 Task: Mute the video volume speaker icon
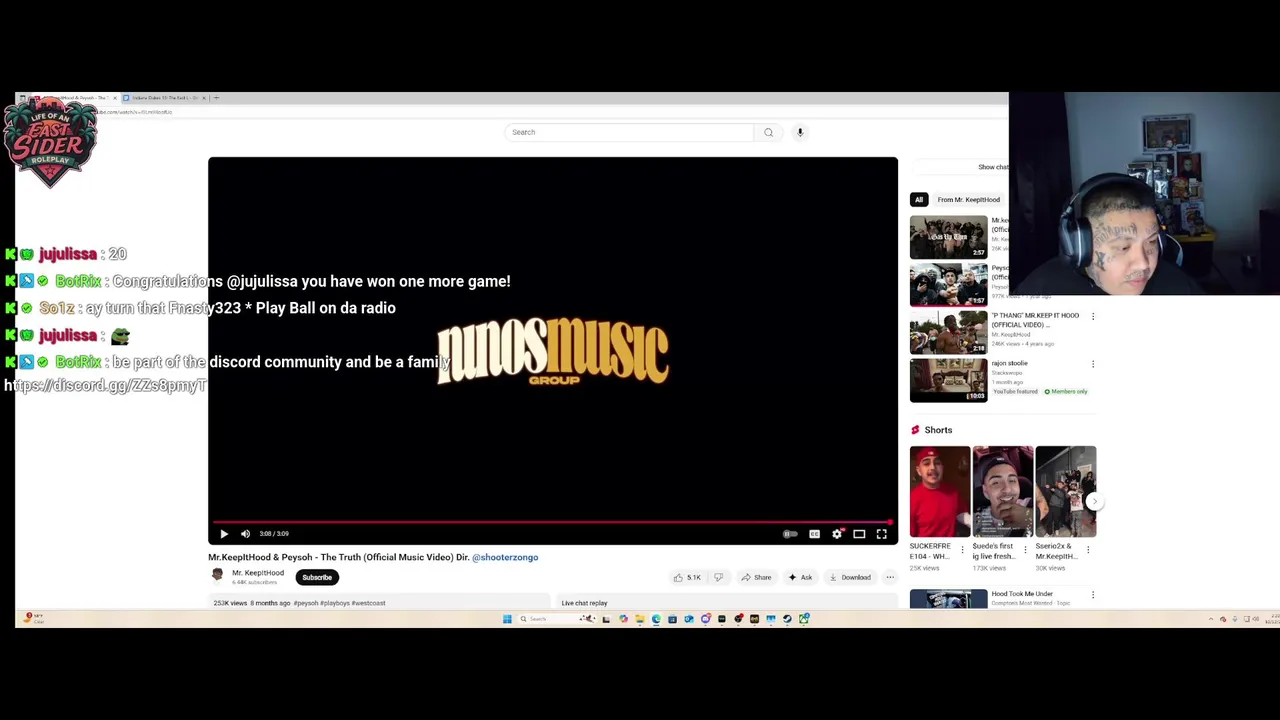click(x=246, y=534)
